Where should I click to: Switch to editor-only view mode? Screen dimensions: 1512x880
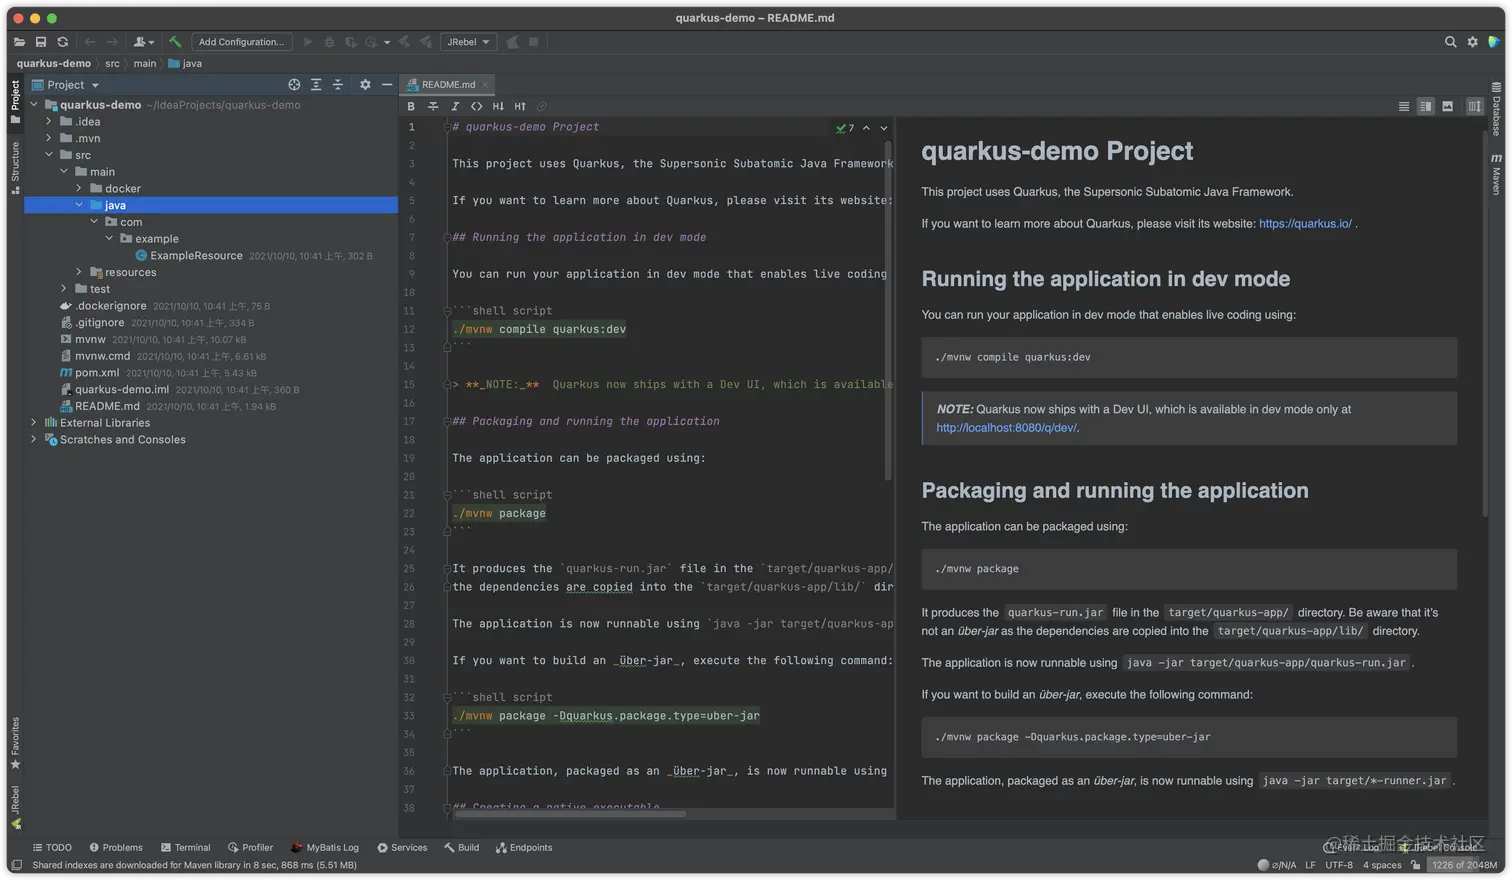(1404, 106)
